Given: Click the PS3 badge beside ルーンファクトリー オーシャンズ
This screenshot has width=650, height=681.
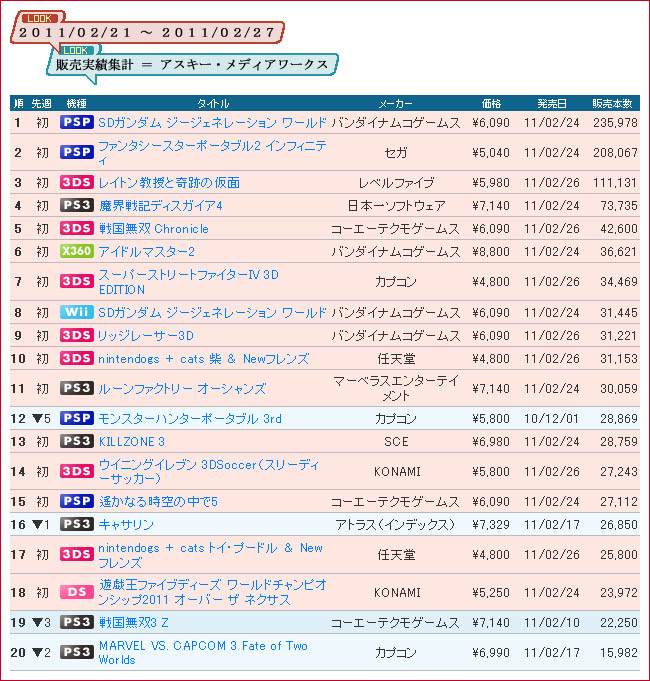Looking at the screenshot, I should pos(77,388).
